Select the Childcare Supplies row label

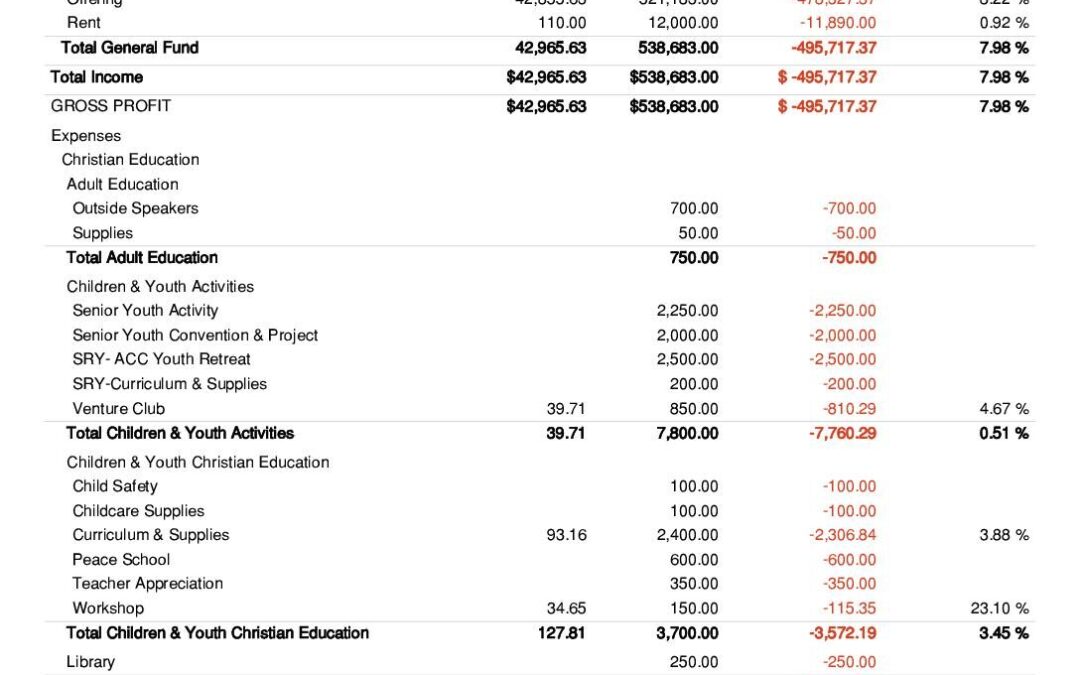138,511
